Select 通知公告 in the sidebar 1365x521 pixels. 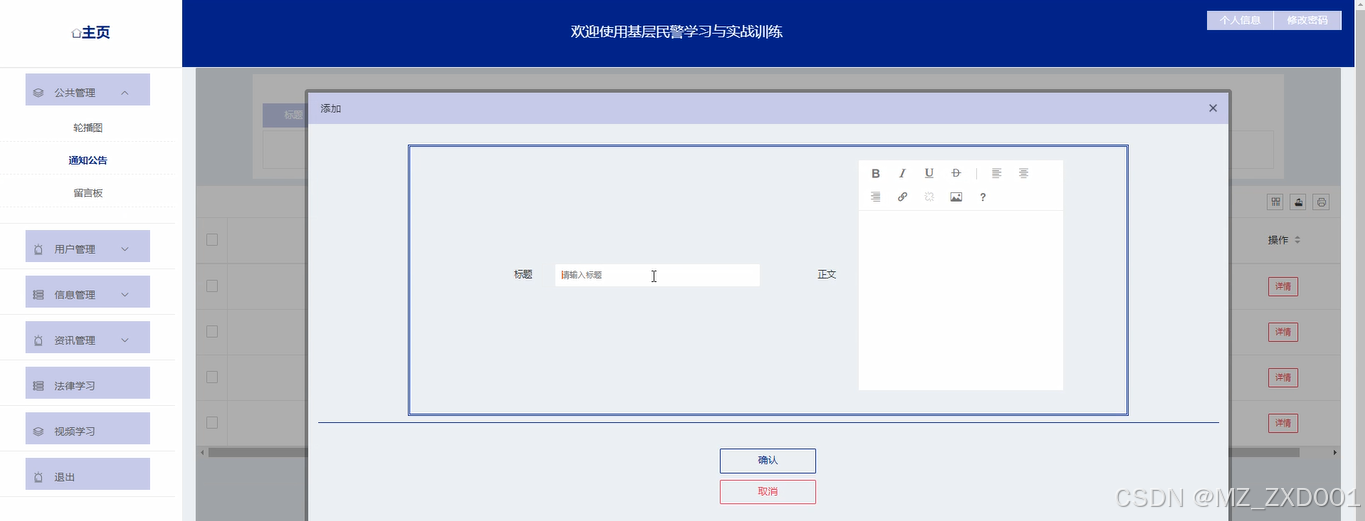88,160
